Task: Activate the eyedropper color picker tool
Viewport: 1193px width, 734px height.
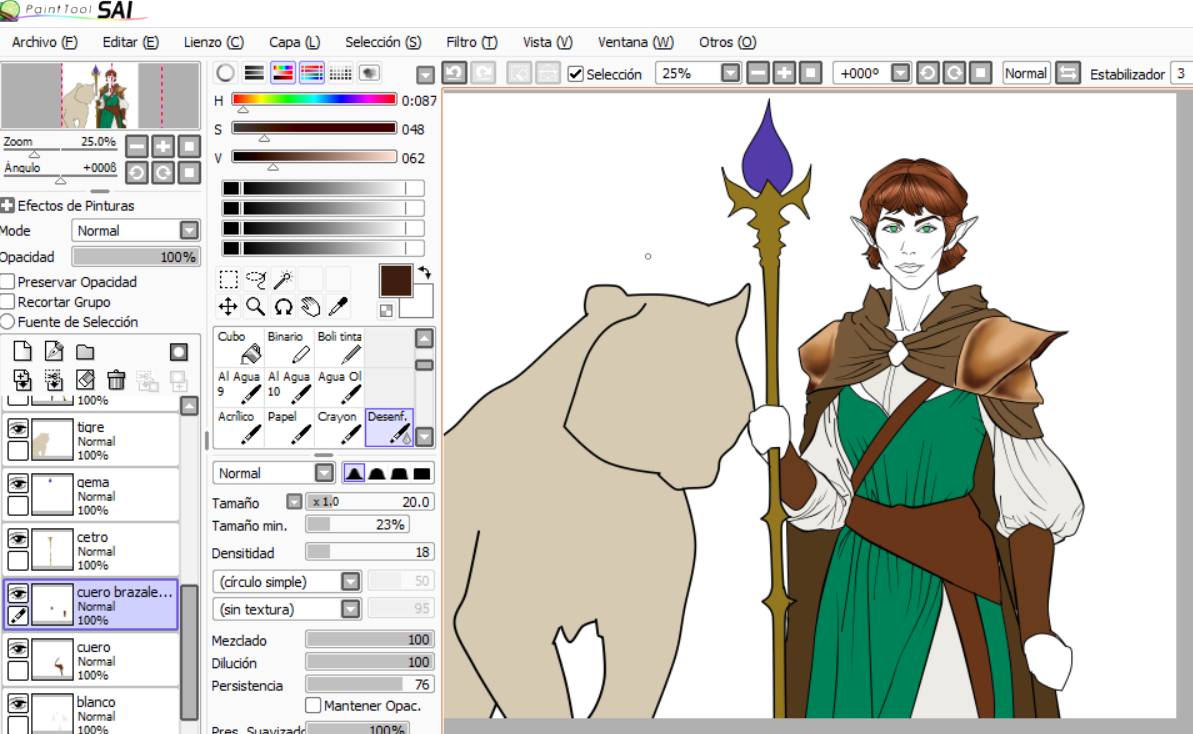Action: [x=338, y=306]
